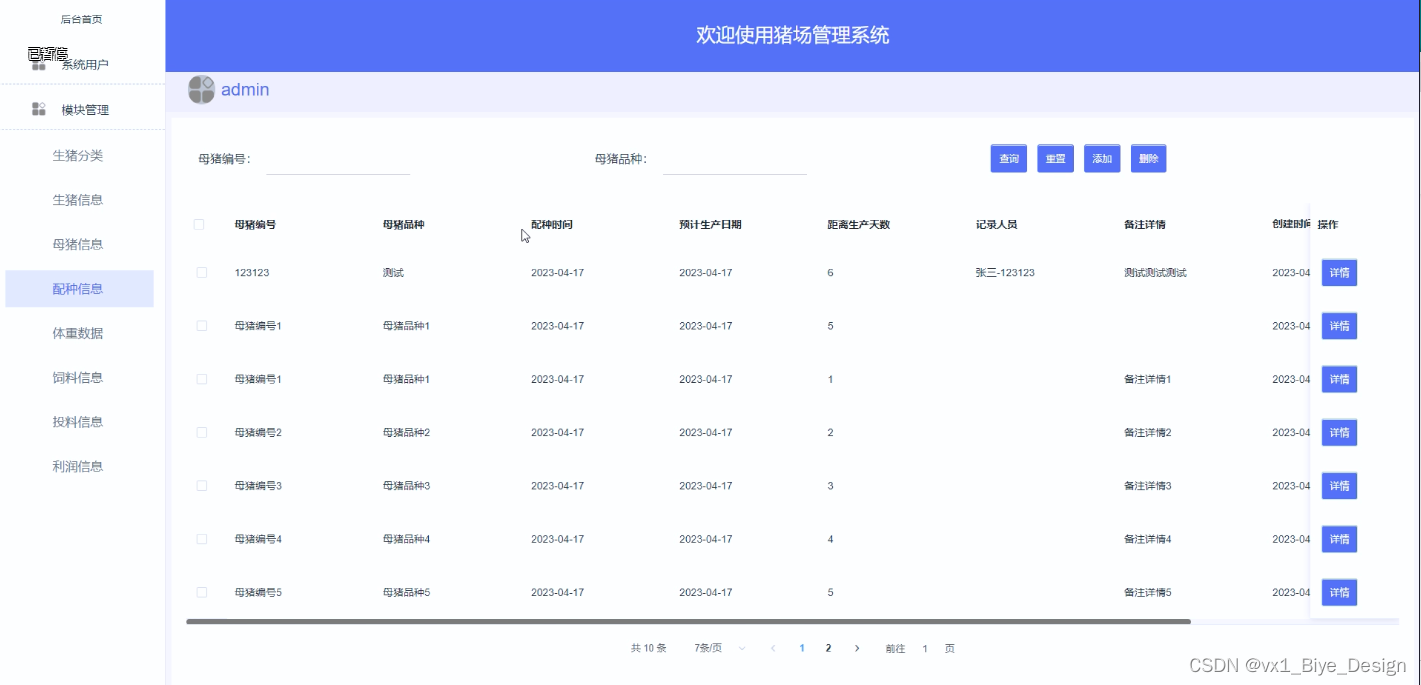Screen dimensions: 1421x685
Task: Open 详情 for 母猪编号5 row
Action: (x=1339, y=592)
